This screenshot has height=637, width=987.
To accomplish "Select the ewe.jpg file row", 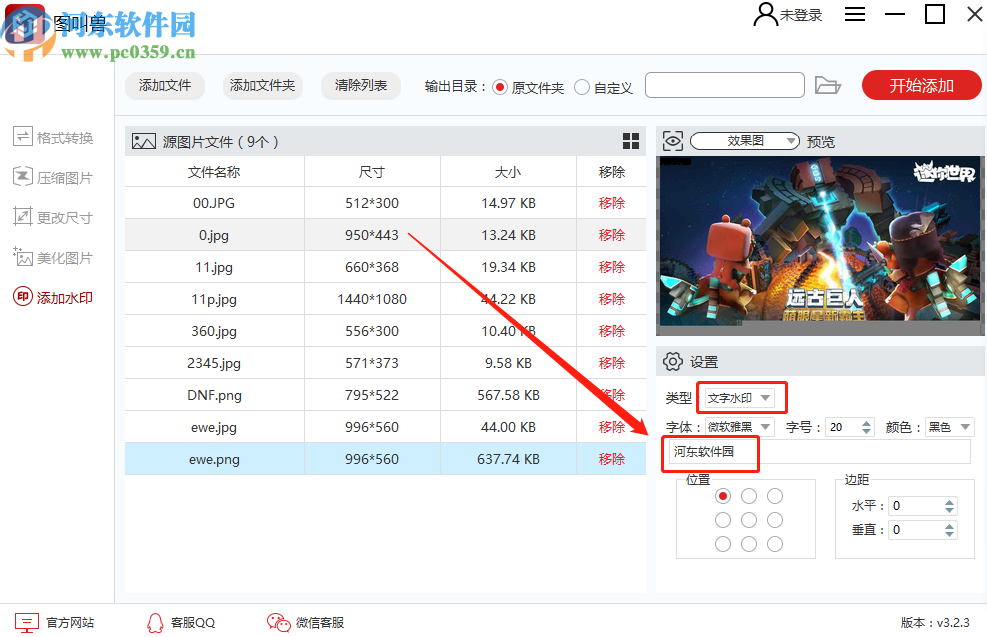I will pos(385,427).
